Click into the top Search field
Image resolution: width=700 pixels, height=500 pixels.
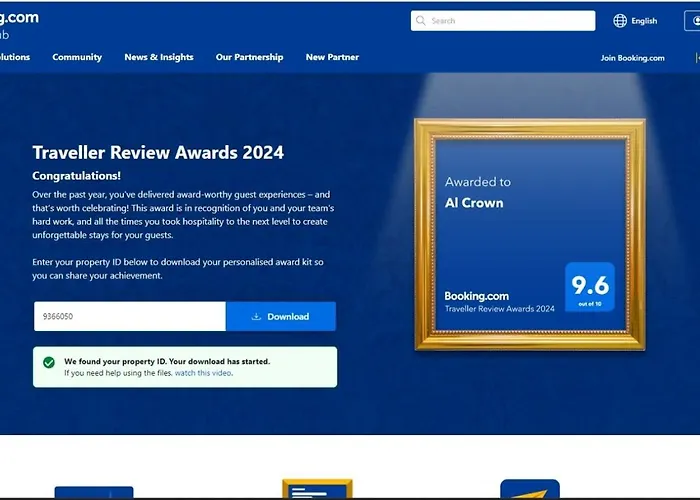[503, 21]
